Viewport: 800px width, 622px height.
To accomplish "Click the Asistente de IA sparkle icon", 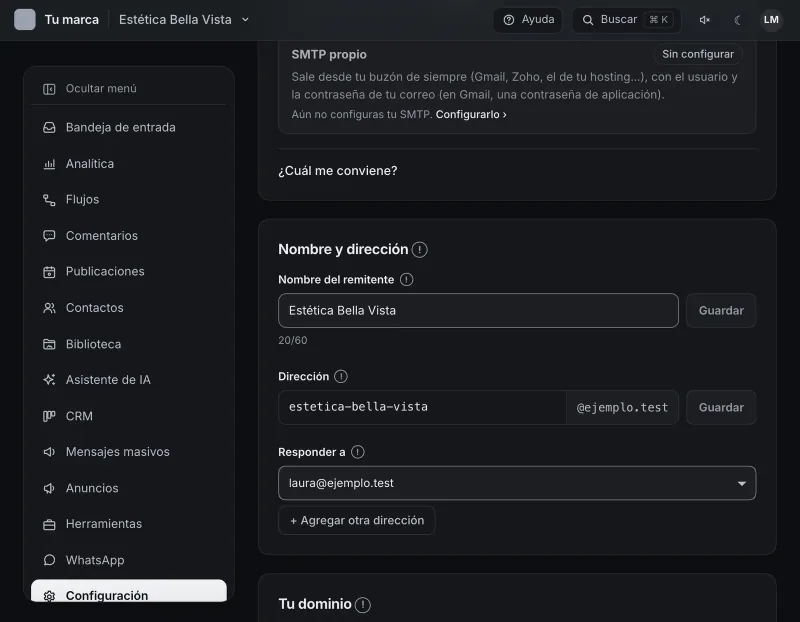I will point(49,380).
